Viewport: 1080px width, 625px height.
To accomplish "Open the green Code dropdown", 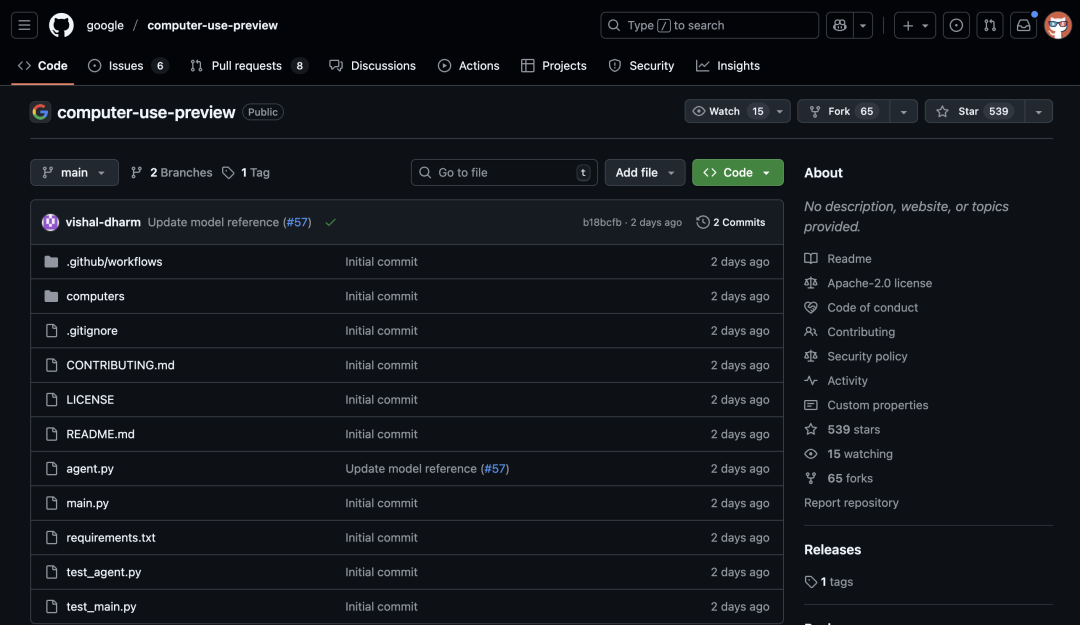I will 737,172.
